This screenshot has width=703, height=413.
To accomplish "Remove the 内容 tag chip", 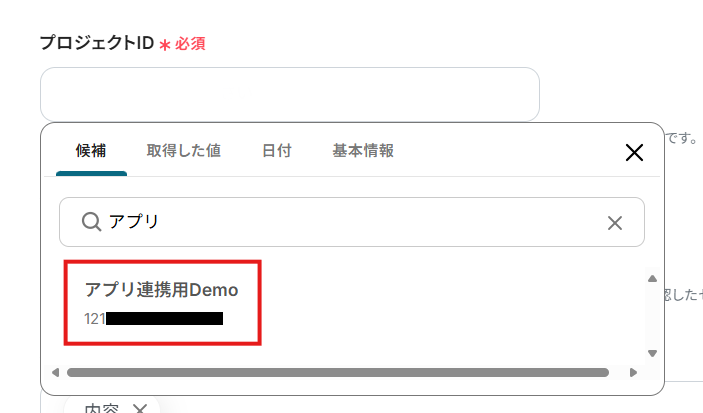I will (140, 408).
